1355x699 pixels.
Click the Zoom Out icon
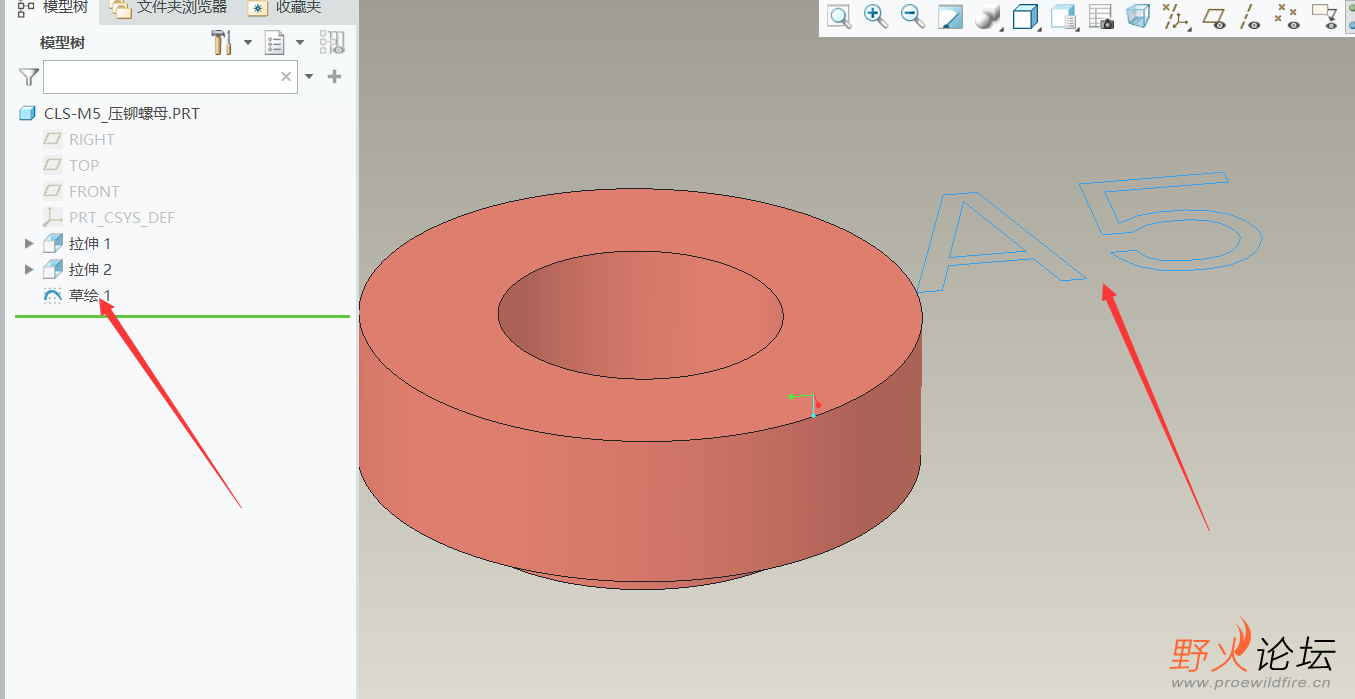[x=912, y=17]
